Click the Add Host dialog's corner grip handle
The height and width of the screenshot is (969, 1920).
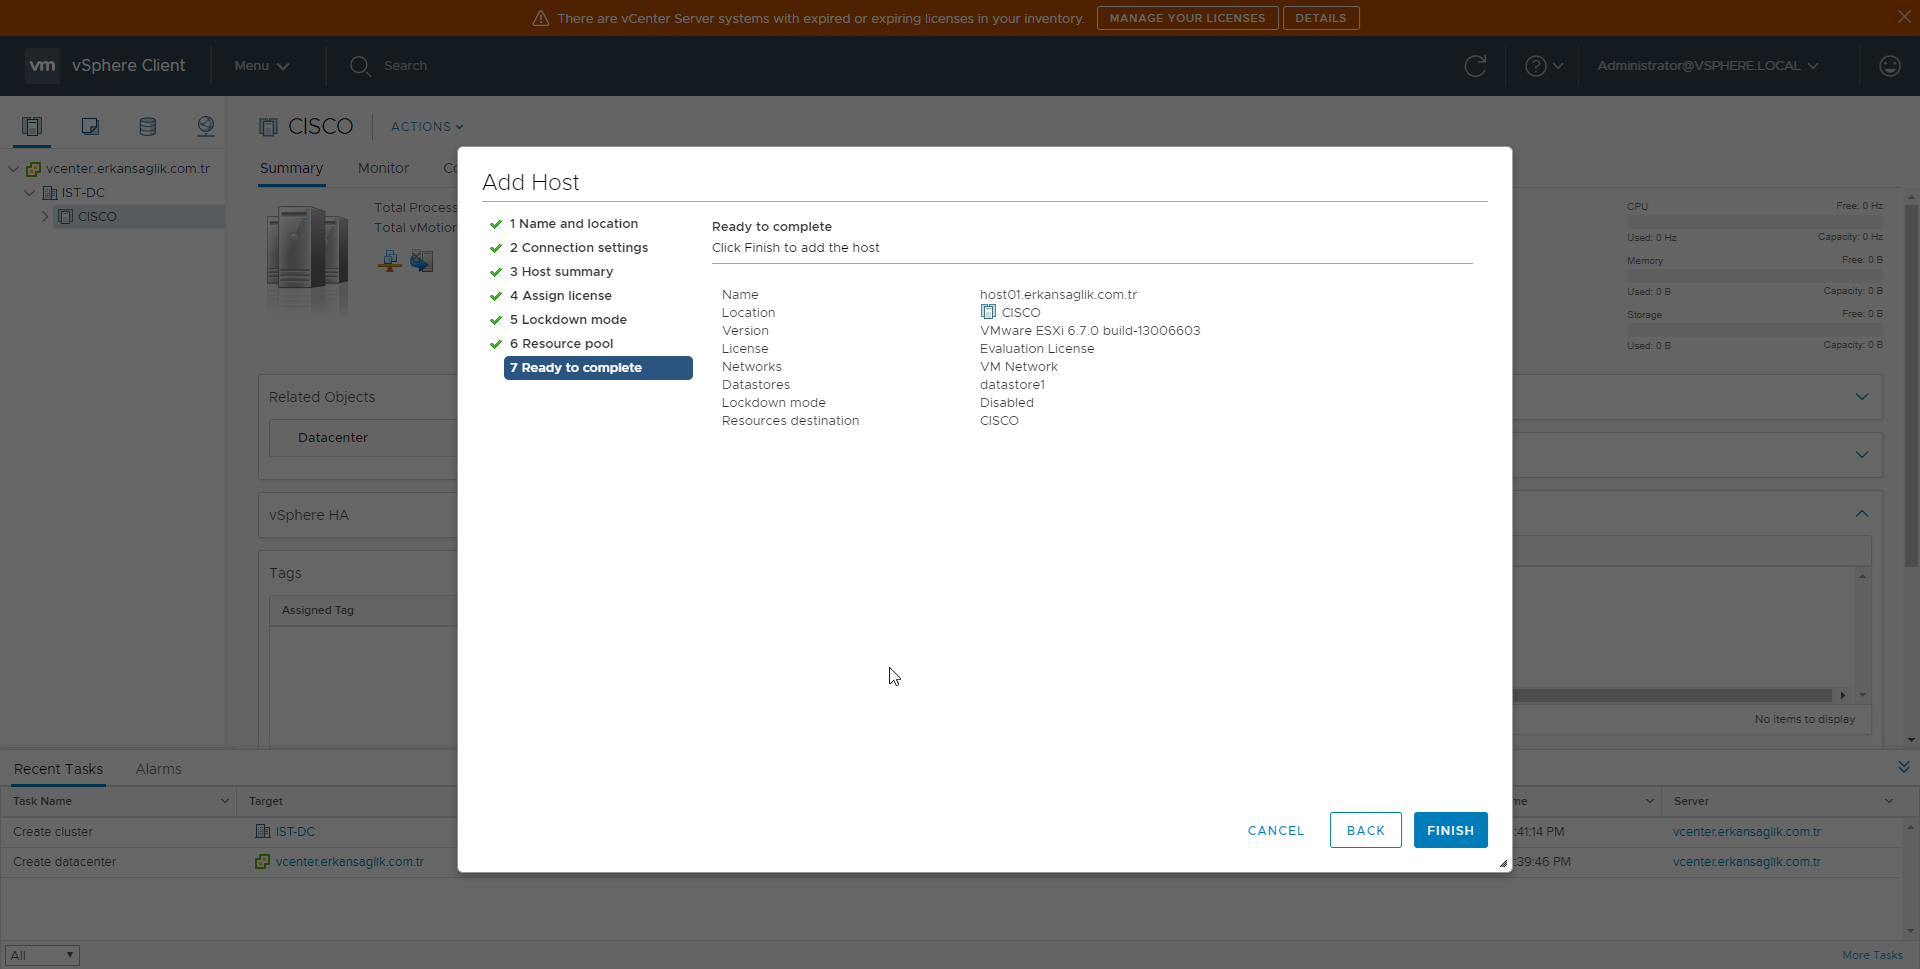(1503, 863)
